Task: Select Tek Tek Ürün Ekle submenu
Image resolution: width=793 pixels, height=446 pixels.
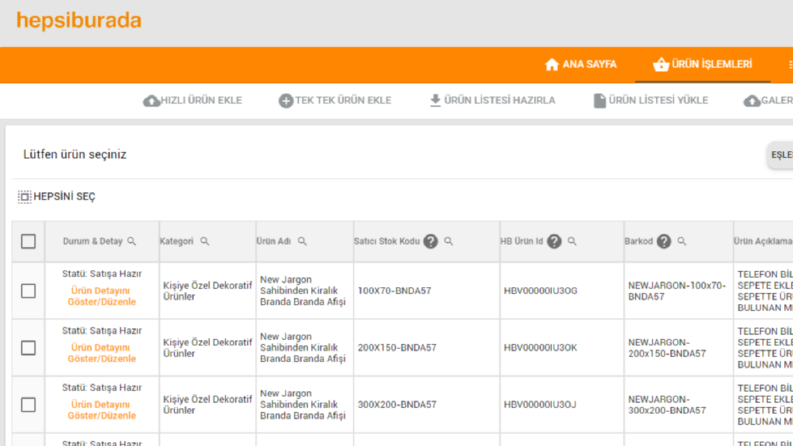Action: click(335, 101)
